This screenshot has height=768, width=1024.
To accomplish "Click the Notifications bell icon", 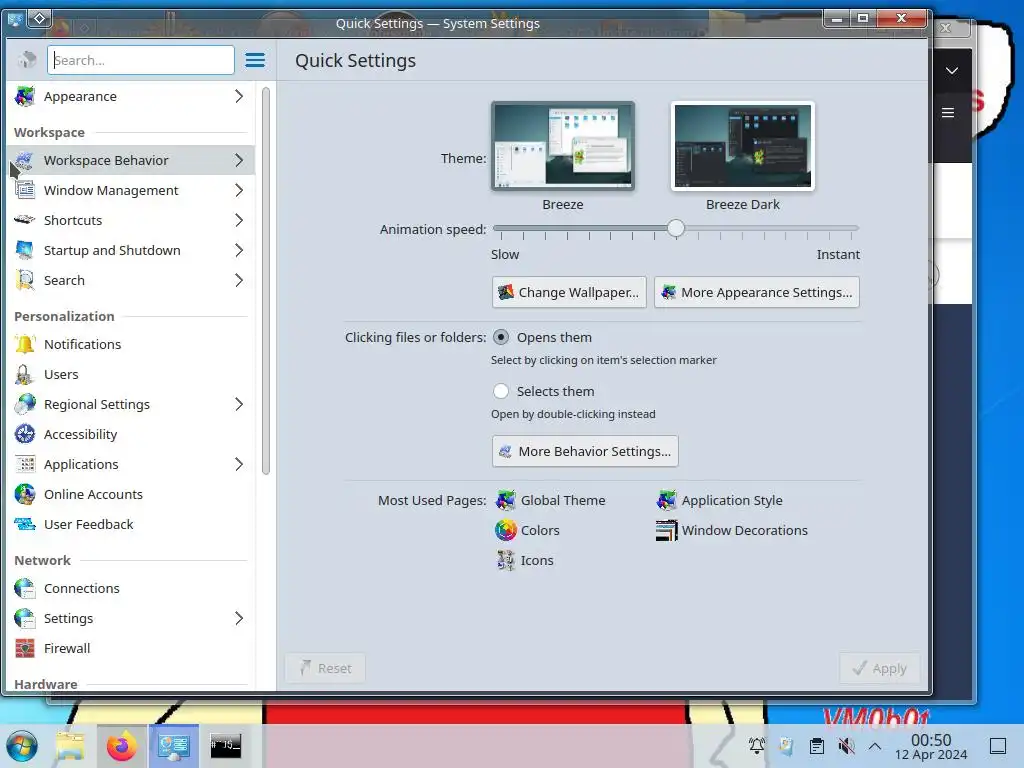I will 25,344.
